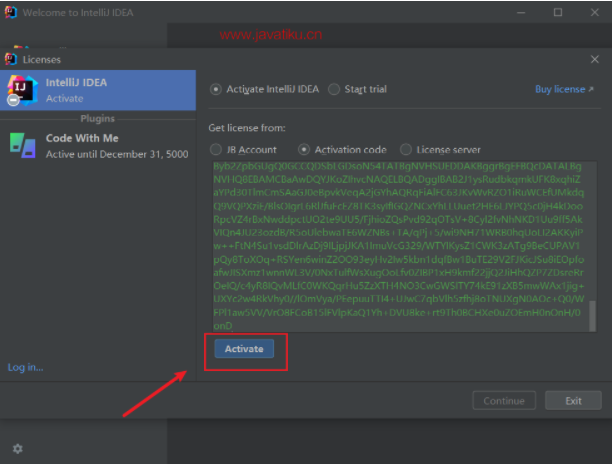Screen dimensions: 612x464
Task: Open settings gear in Welcome window
Action: click(x=18, y=449)
